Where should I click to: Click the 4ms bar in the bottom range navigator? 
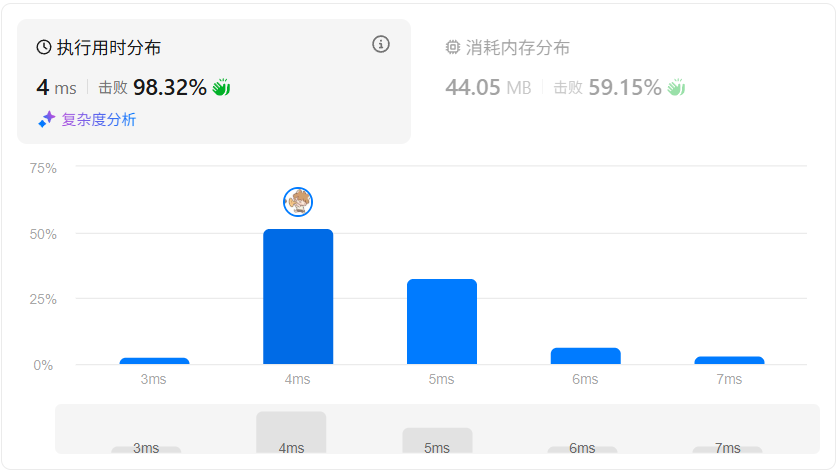[291, 432]
